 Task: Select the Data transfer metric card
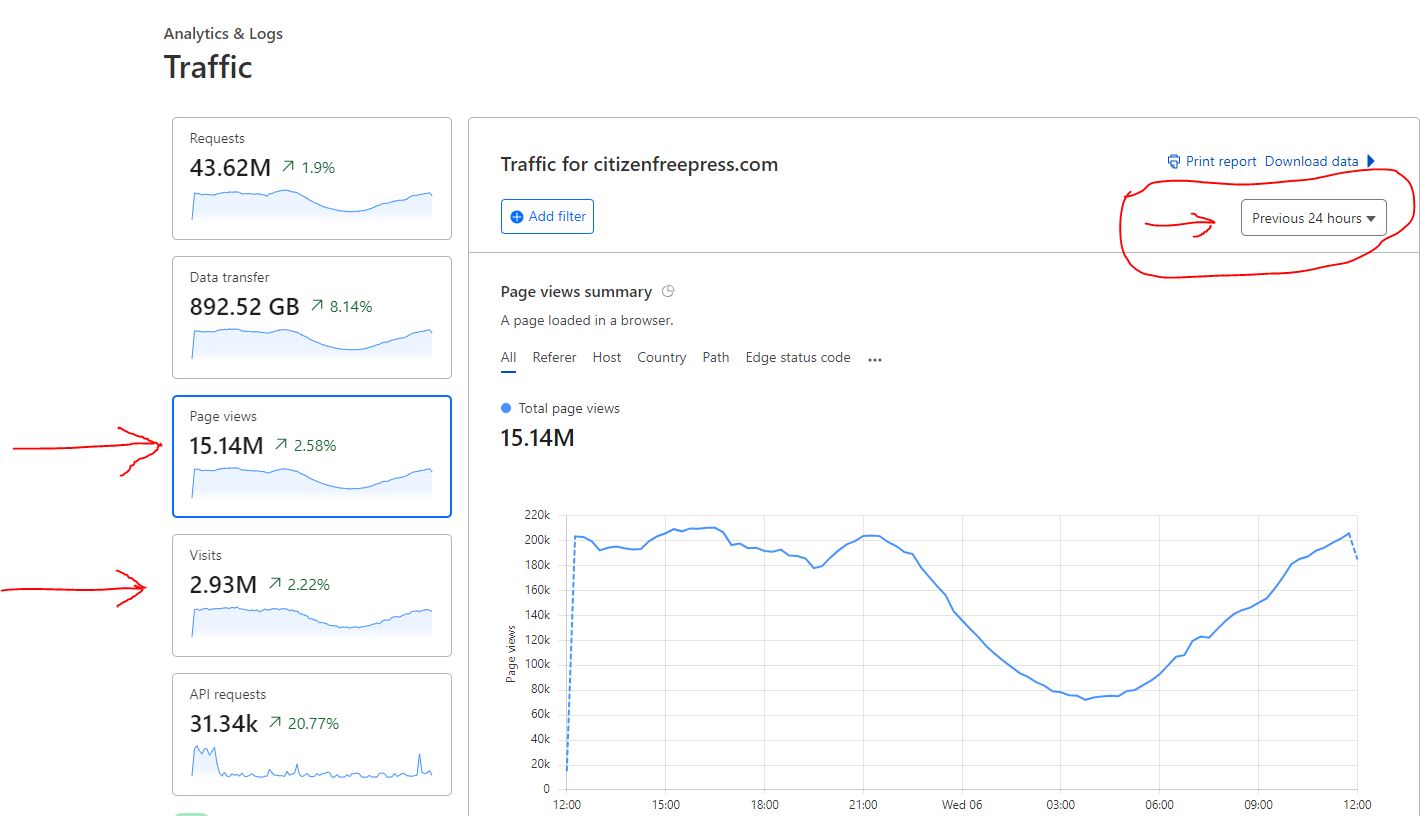[x=311, y=317]
